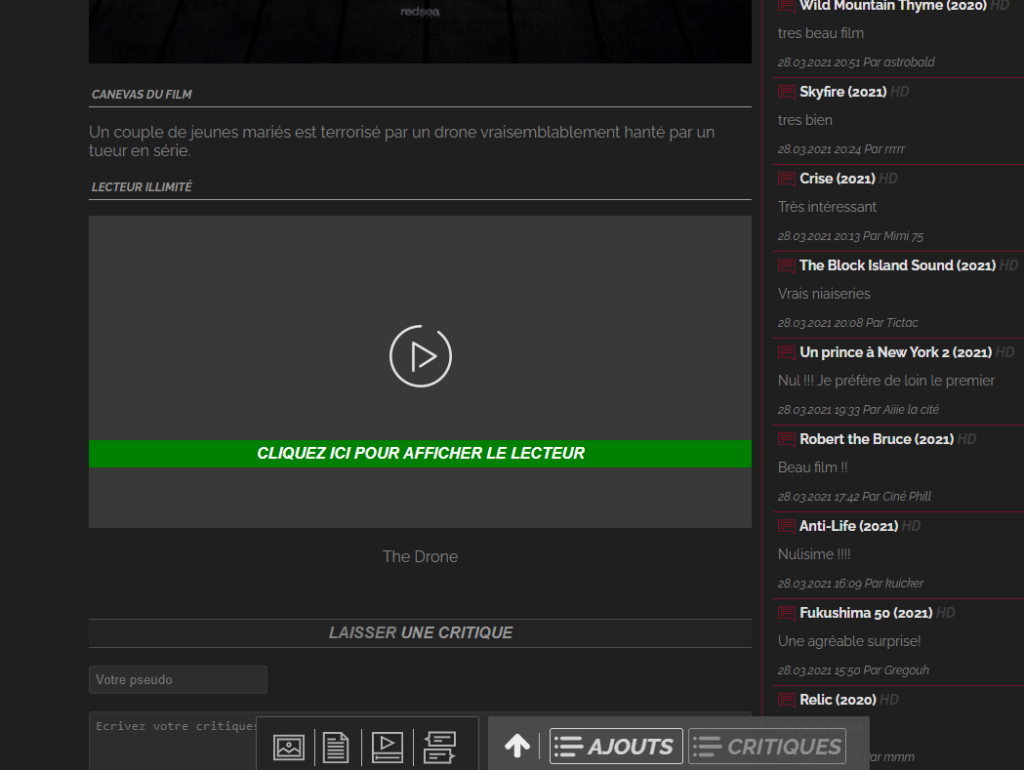Click comment icon beside Un prince à New York 2

[x=786, y=353]
